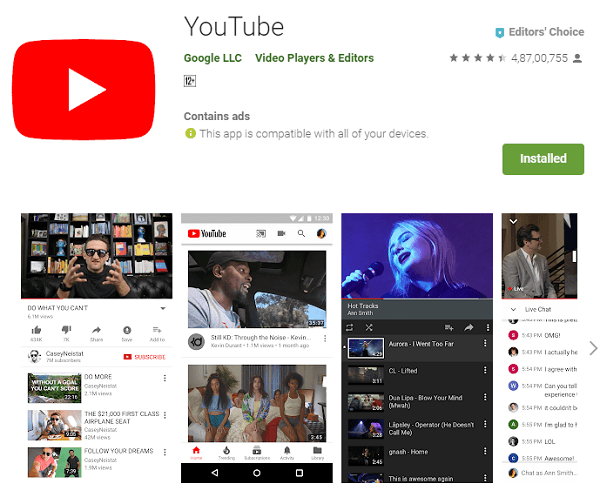Click the cast screen icon

pyautogui.click(x=261, y=233)
